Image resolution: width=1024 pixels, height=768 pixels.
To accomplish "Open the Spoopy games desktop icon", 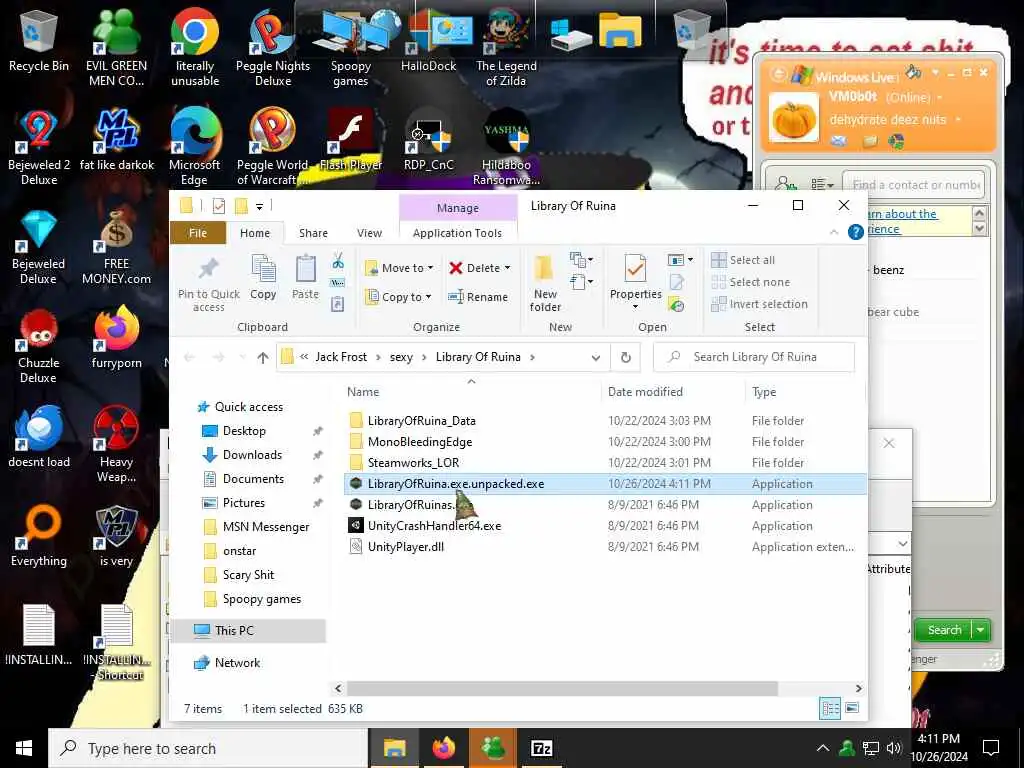I will (351, 47).
